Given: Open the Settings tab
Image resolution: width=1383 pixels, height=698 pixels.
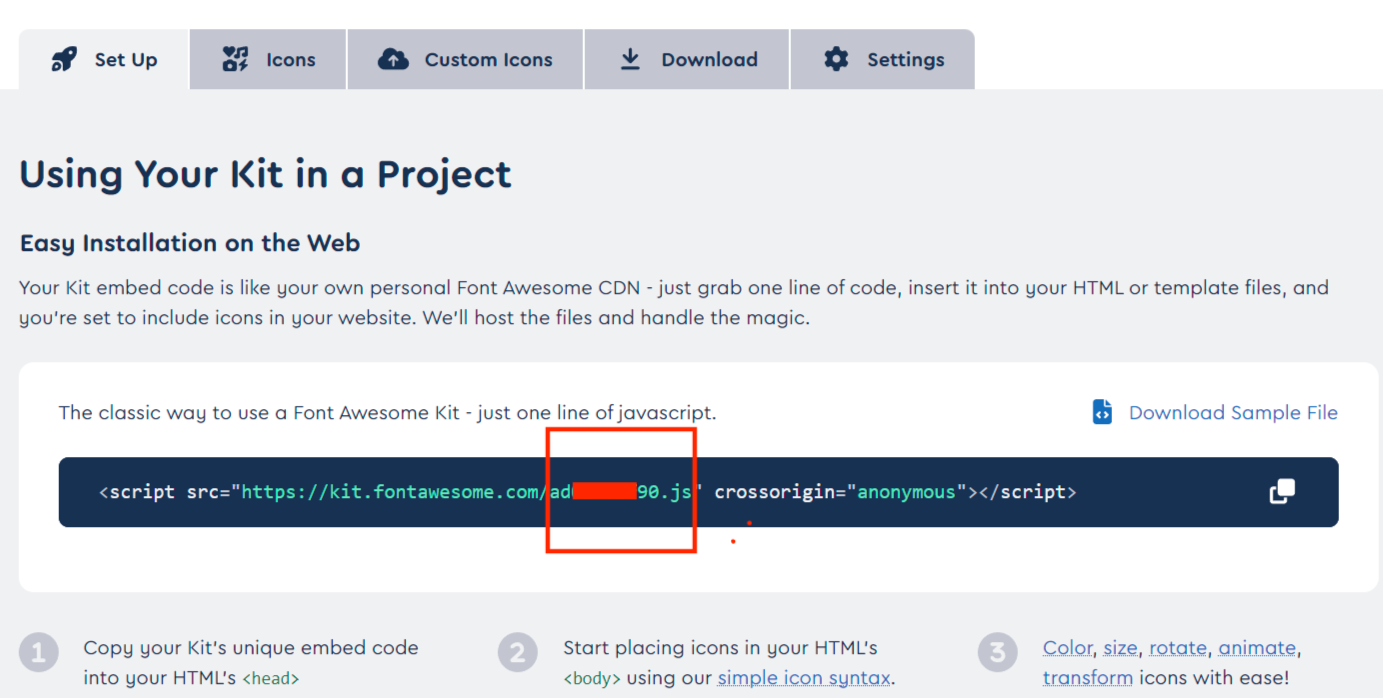Looking at the screenshot, I should tap(882, 60).
